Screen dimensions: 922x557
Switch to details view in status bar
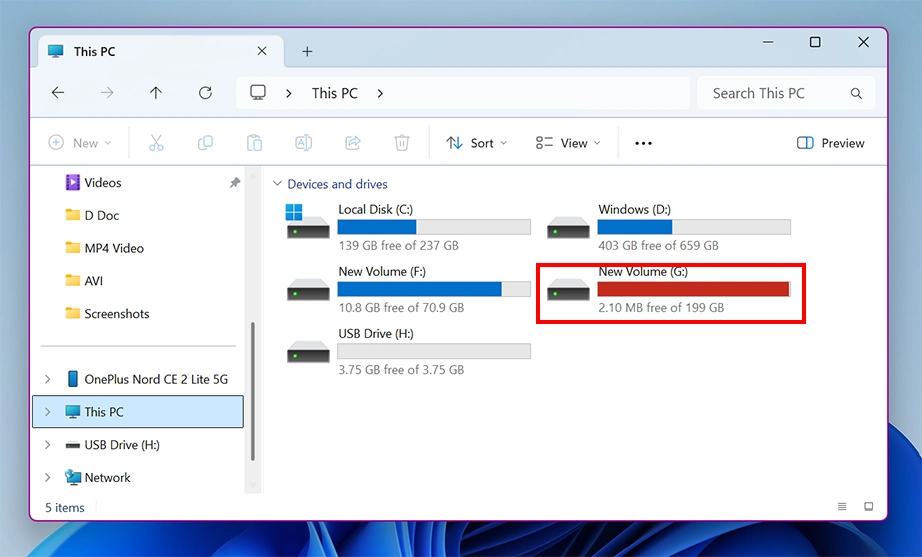[842, 506]
